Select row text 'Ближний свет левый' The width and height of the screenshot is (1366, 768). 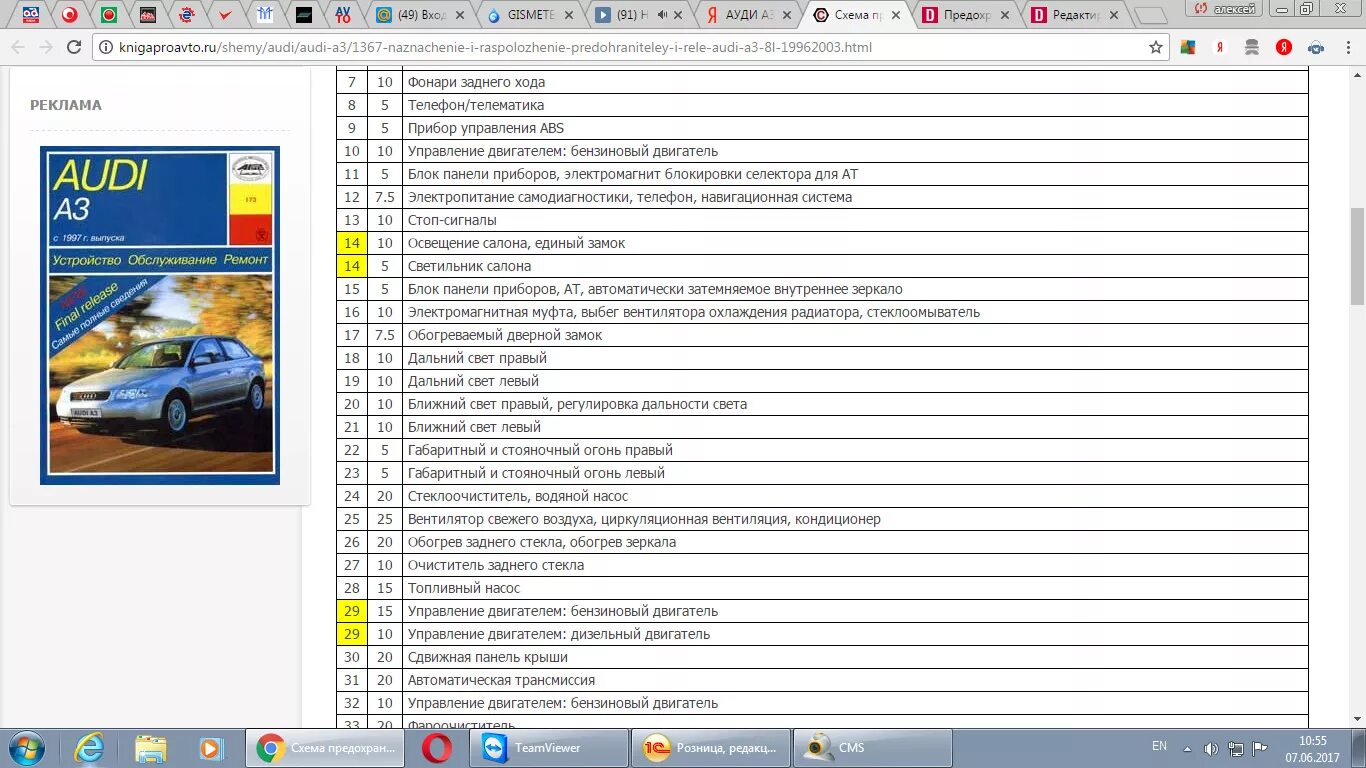coord(474,427)
